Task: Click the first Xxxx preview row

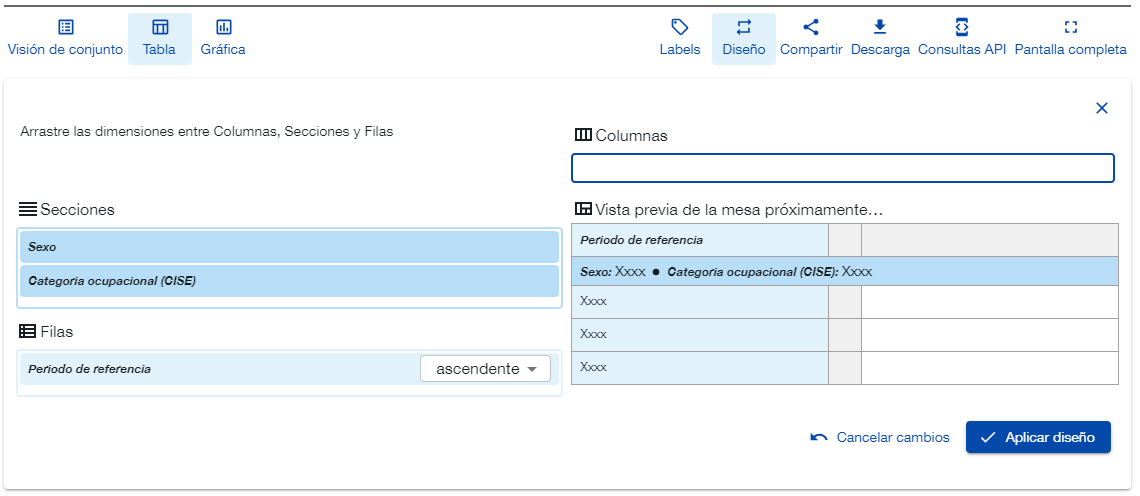Action: point(699,301)
